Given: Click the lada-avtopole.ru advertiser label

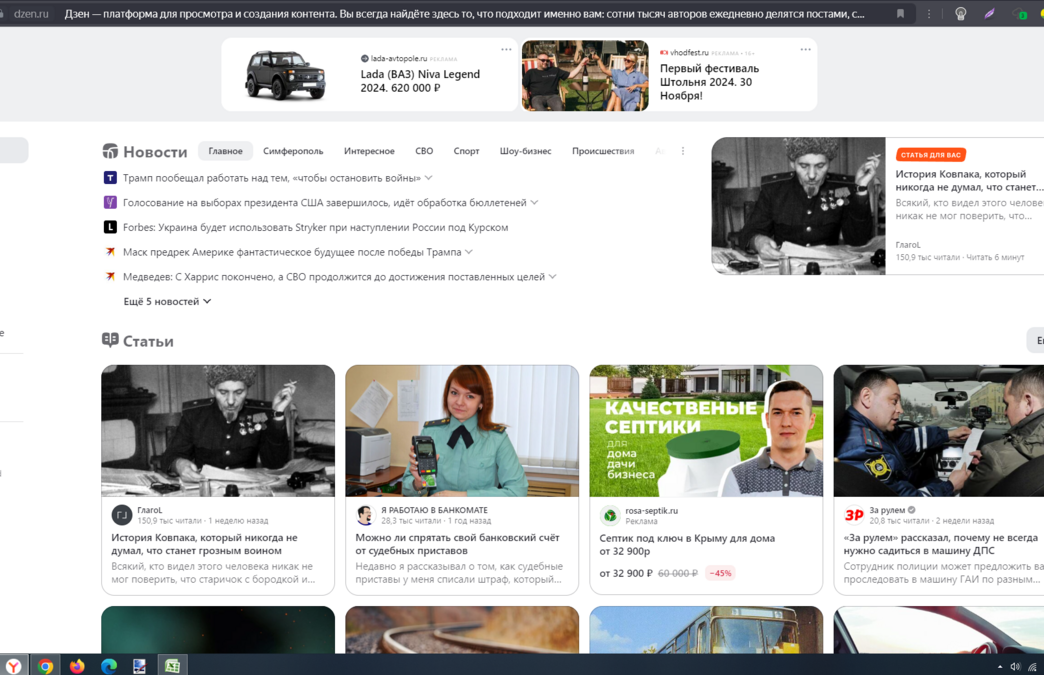Looking at the screenshot, I should pyautogui.click(x=399, y=59).
